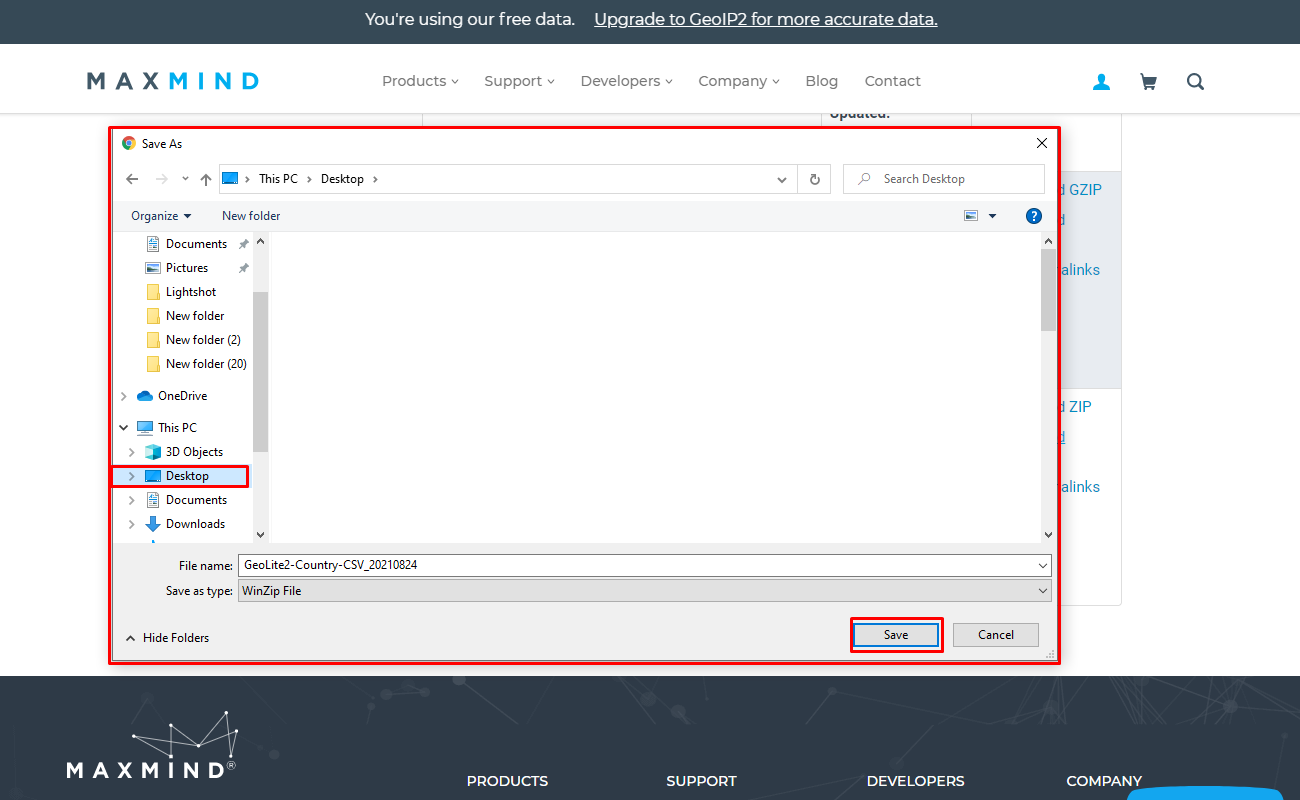The height and width of the screenshot is (800, 1300).
Task: Open the shopping cart icon
Action: [x=1148, y=82]
